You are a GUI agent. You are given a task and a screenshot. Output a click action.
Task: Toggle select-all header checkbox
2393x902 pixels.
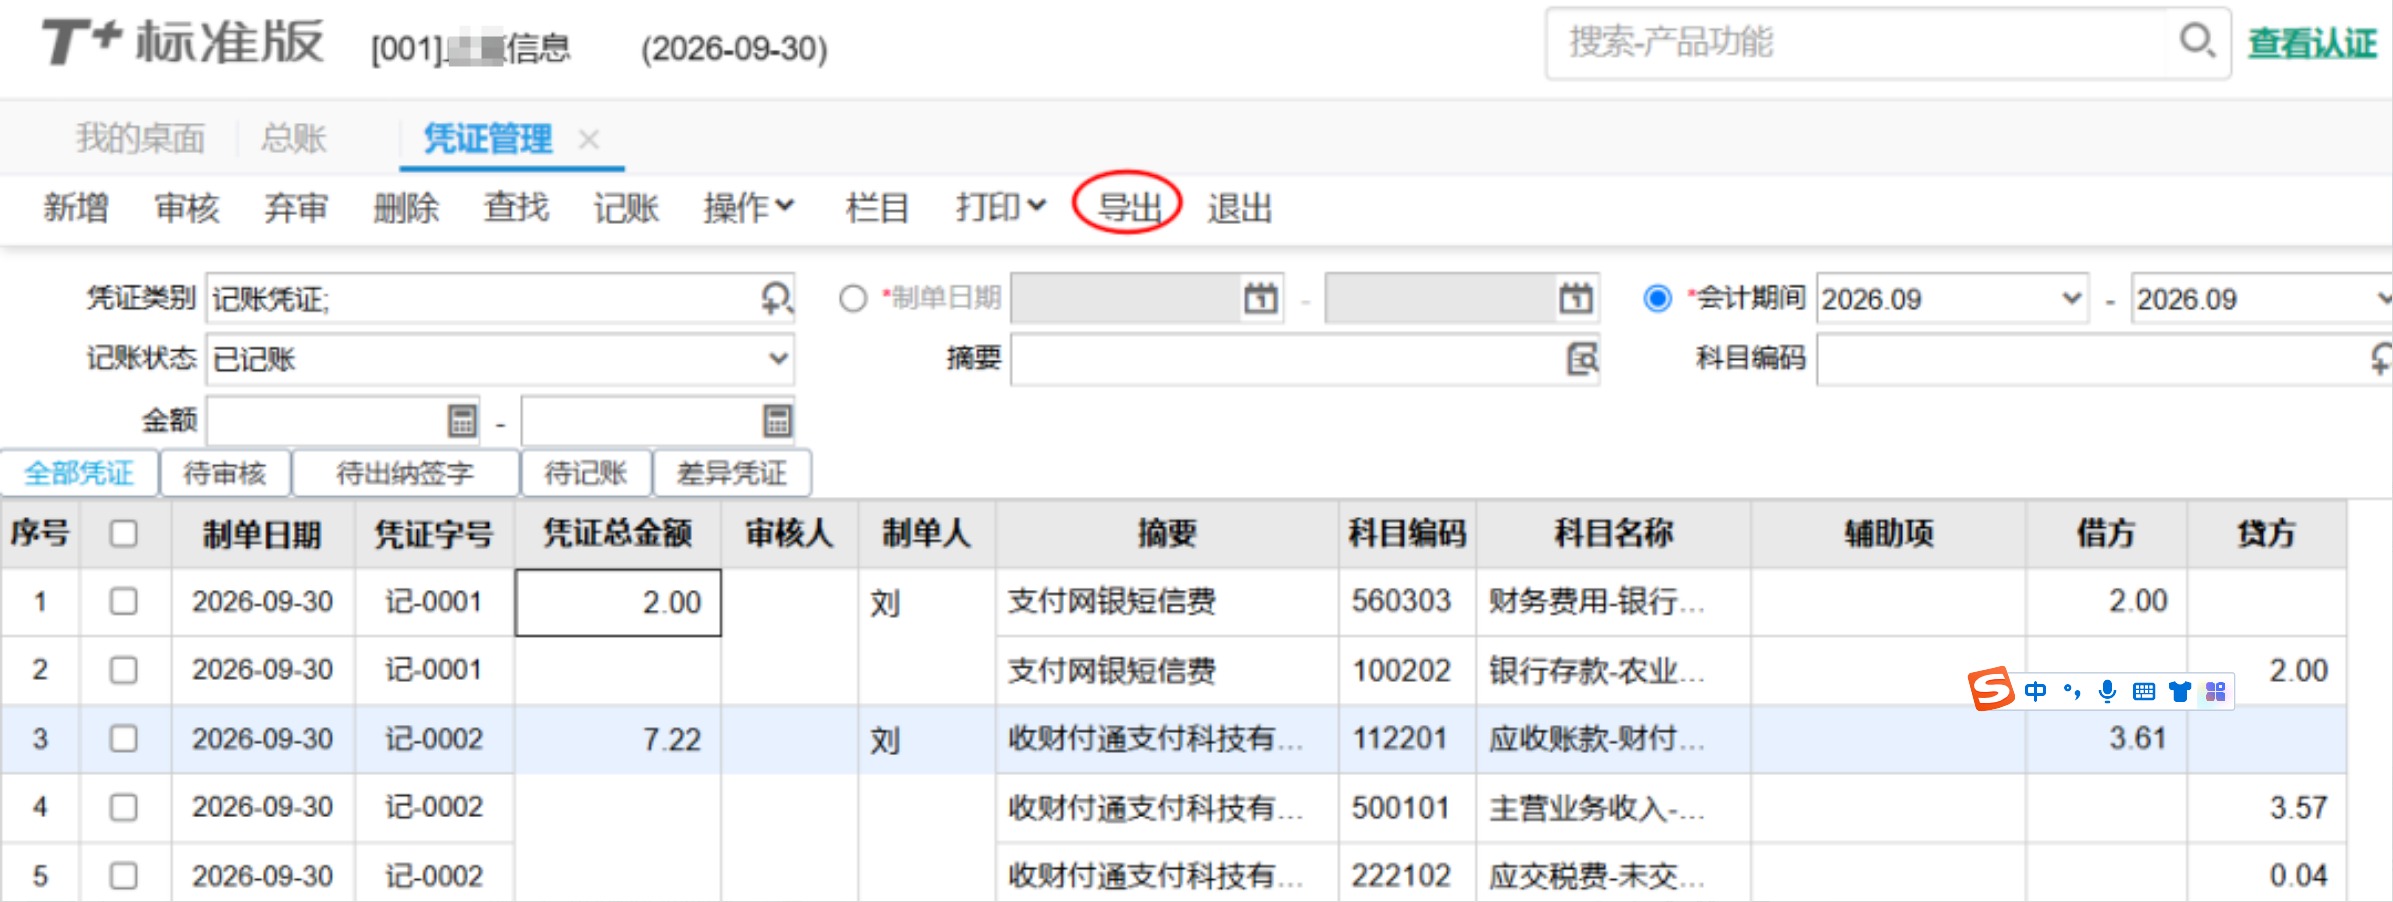pyautogui.click(x=124, y=534)
